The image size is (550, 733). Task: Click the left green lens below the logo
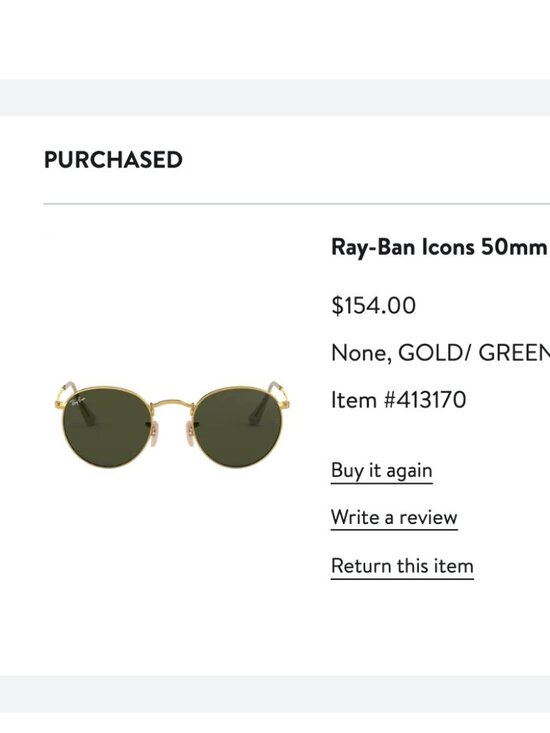click(107, 437)
